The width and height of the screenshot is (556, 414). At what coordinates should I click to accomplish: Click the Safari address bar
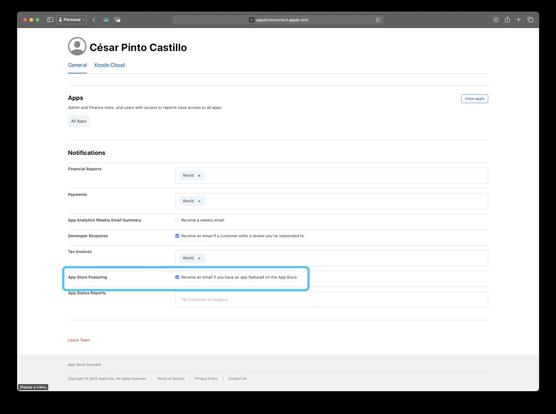point(278,20)
